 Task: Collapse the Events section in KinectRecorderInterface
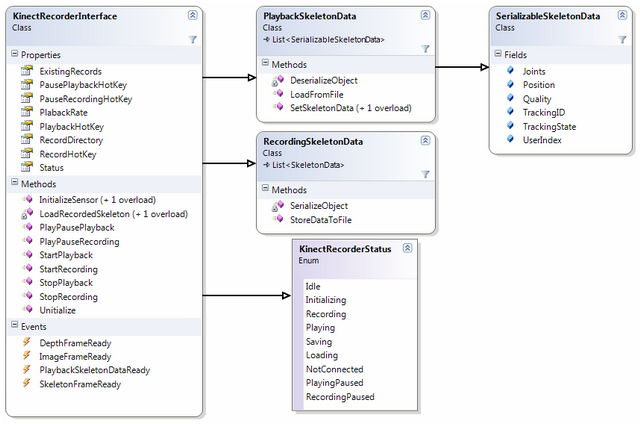point(15,325)
